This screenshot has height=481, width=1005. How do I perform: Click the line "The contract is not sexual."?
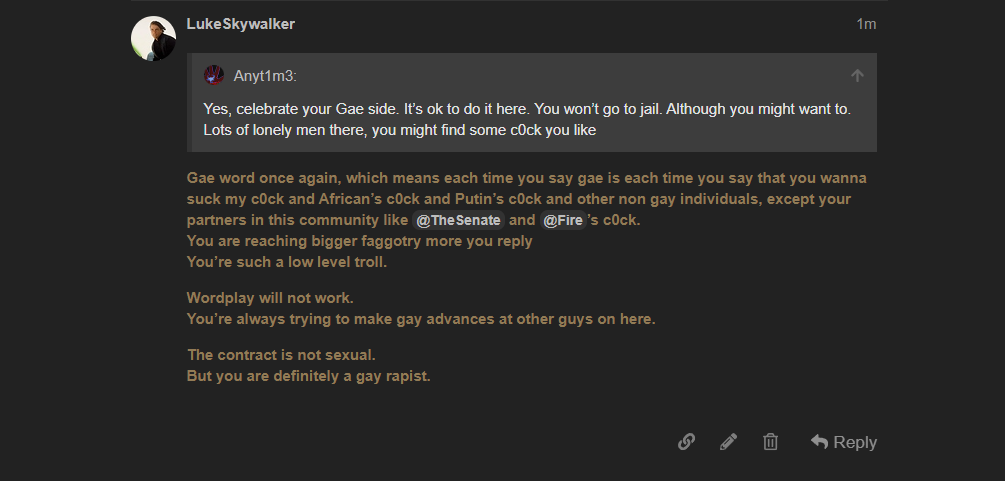click(x=281, y=355)
